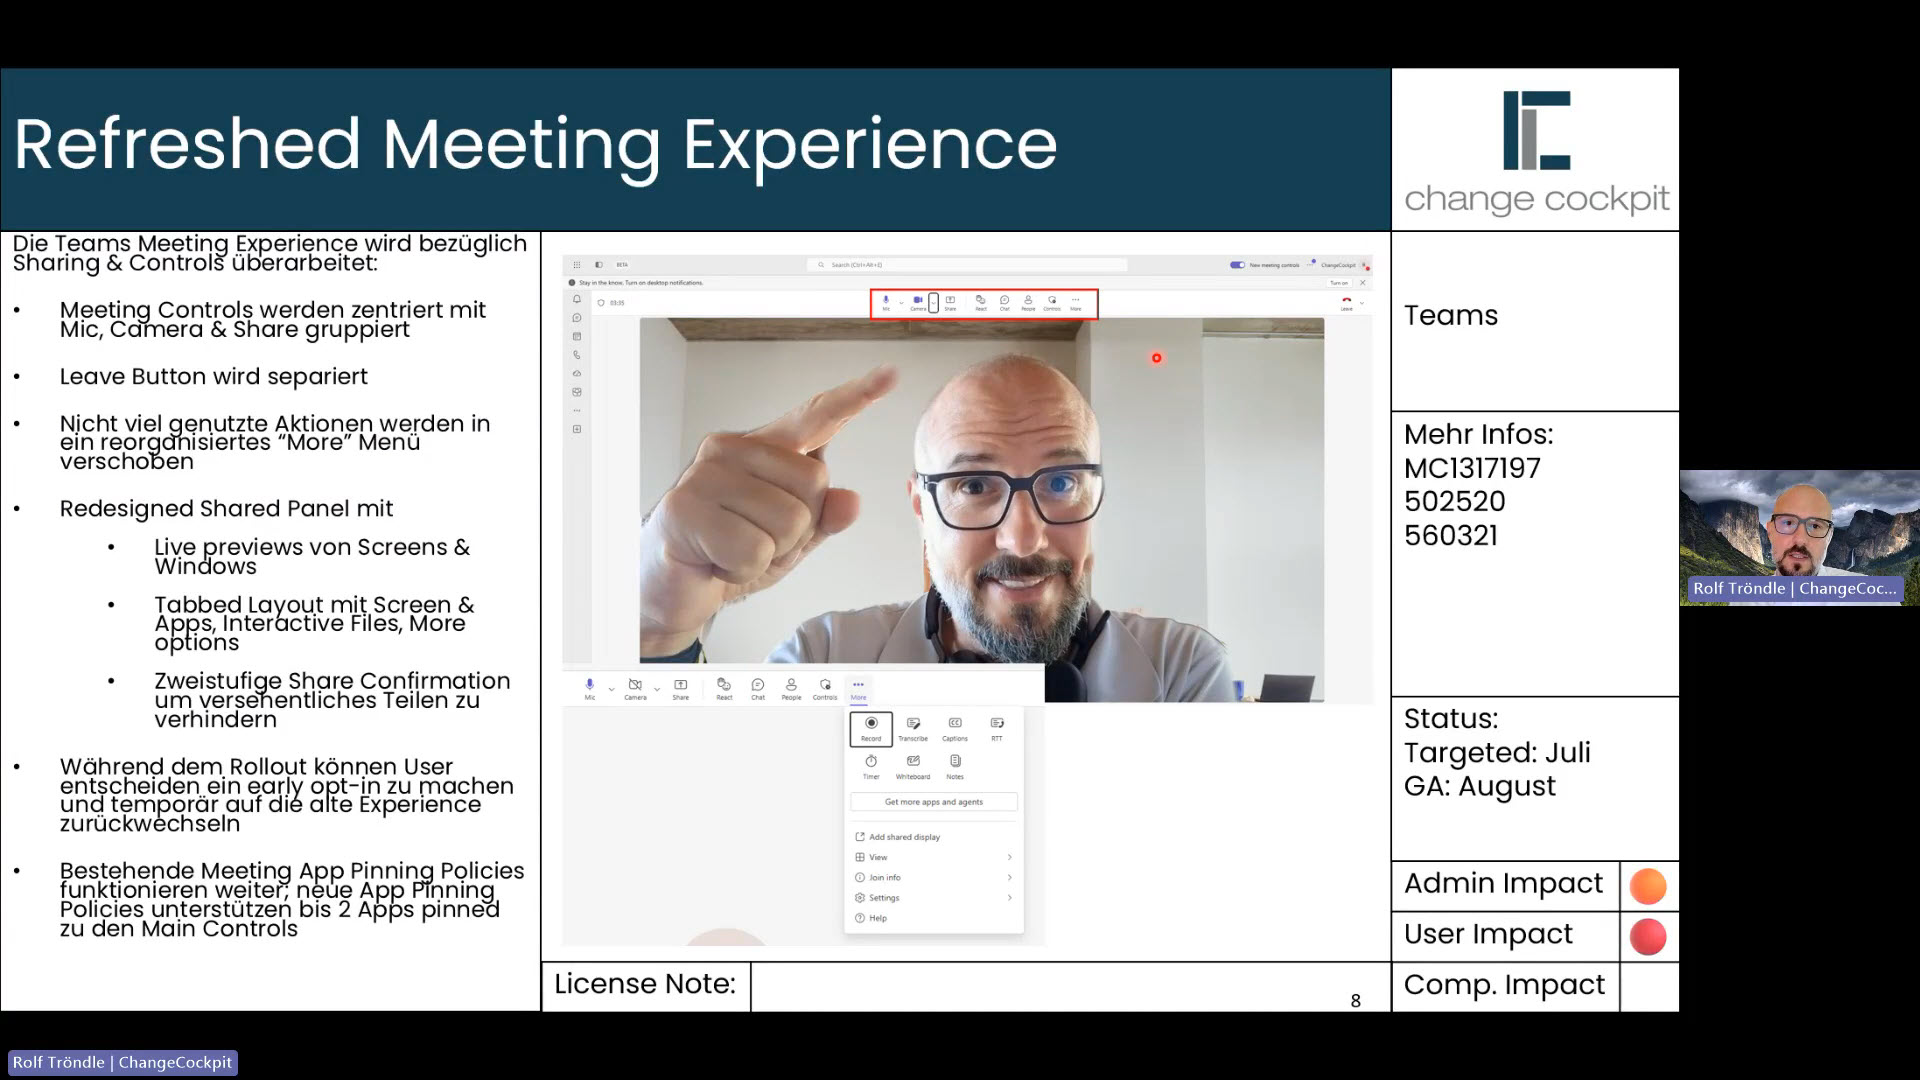Expand the Leave options chevron

pyautogui.click(x=1362, y=302)
